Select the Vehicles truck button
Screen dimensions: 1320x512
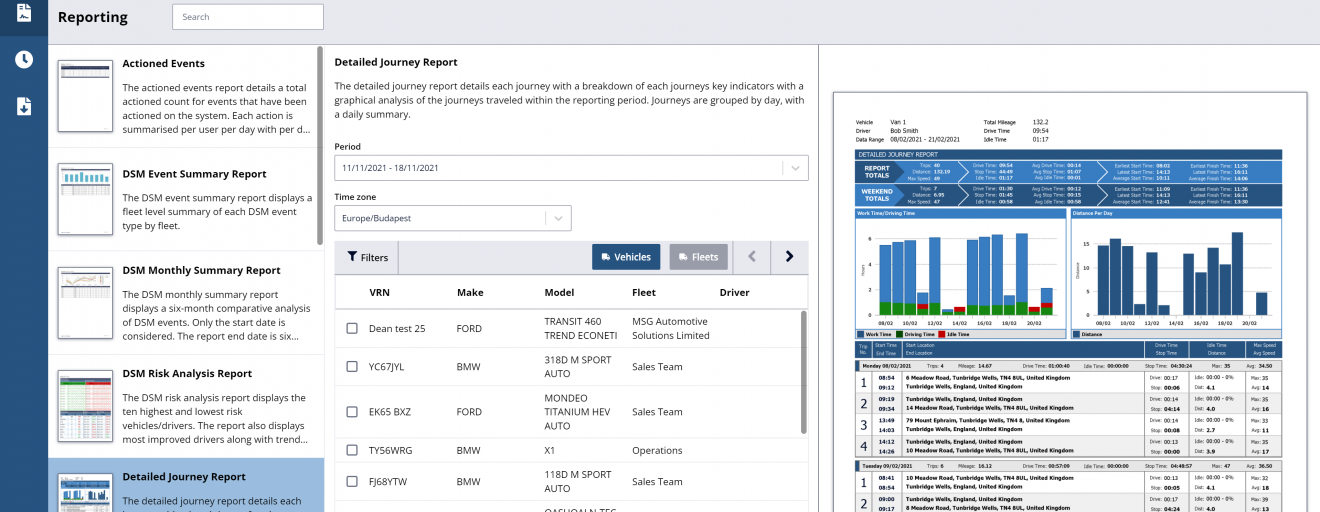(625, 257)
